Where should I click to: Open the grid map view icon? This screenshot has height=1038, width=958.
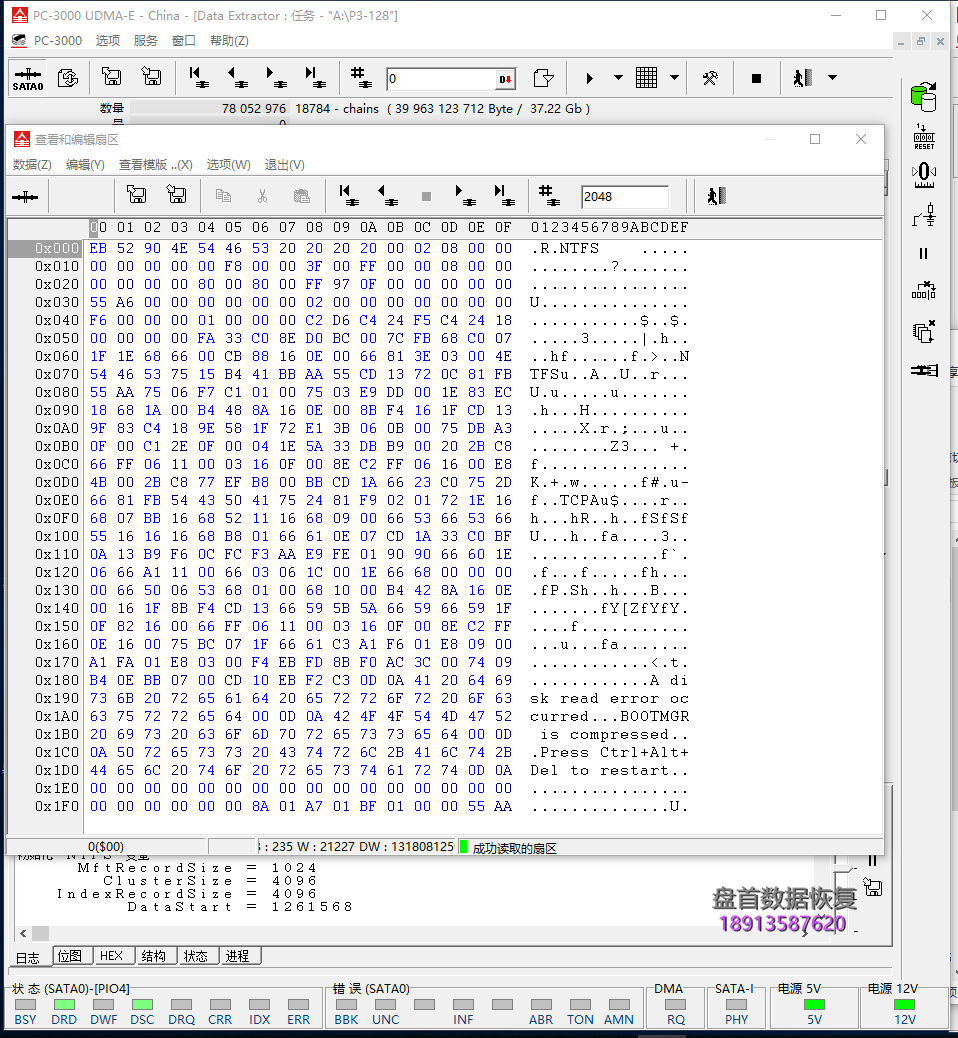[x=646, y=78]
